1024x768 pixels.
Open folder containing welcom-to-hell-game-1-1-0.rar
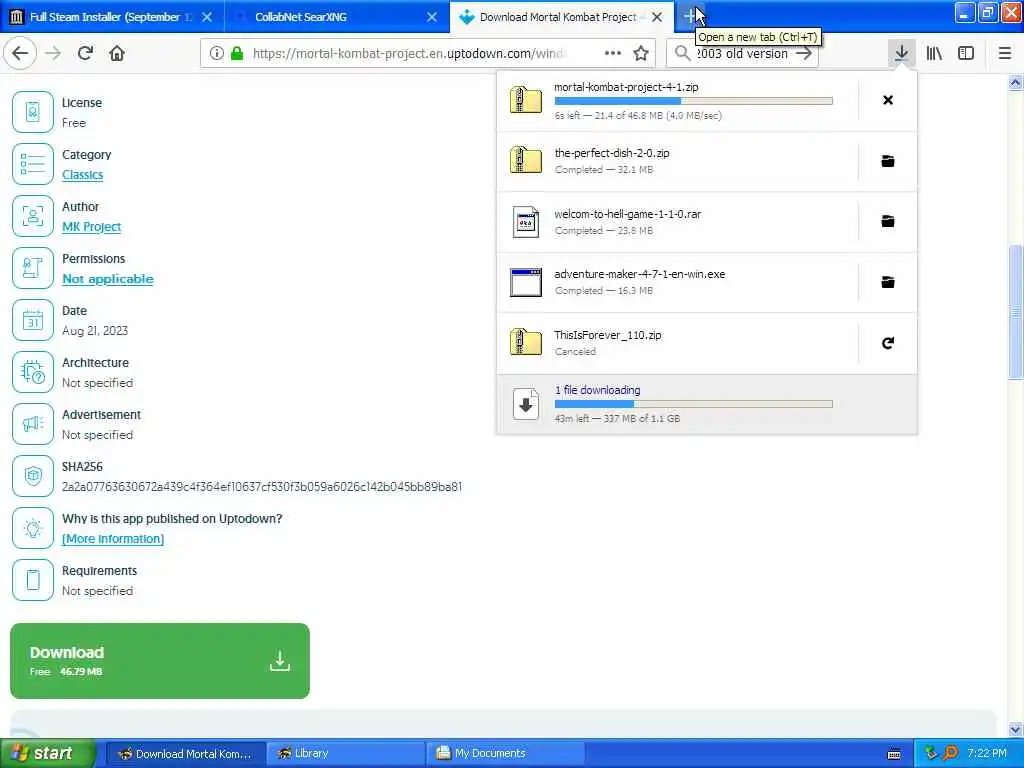(x=888, y=221)
